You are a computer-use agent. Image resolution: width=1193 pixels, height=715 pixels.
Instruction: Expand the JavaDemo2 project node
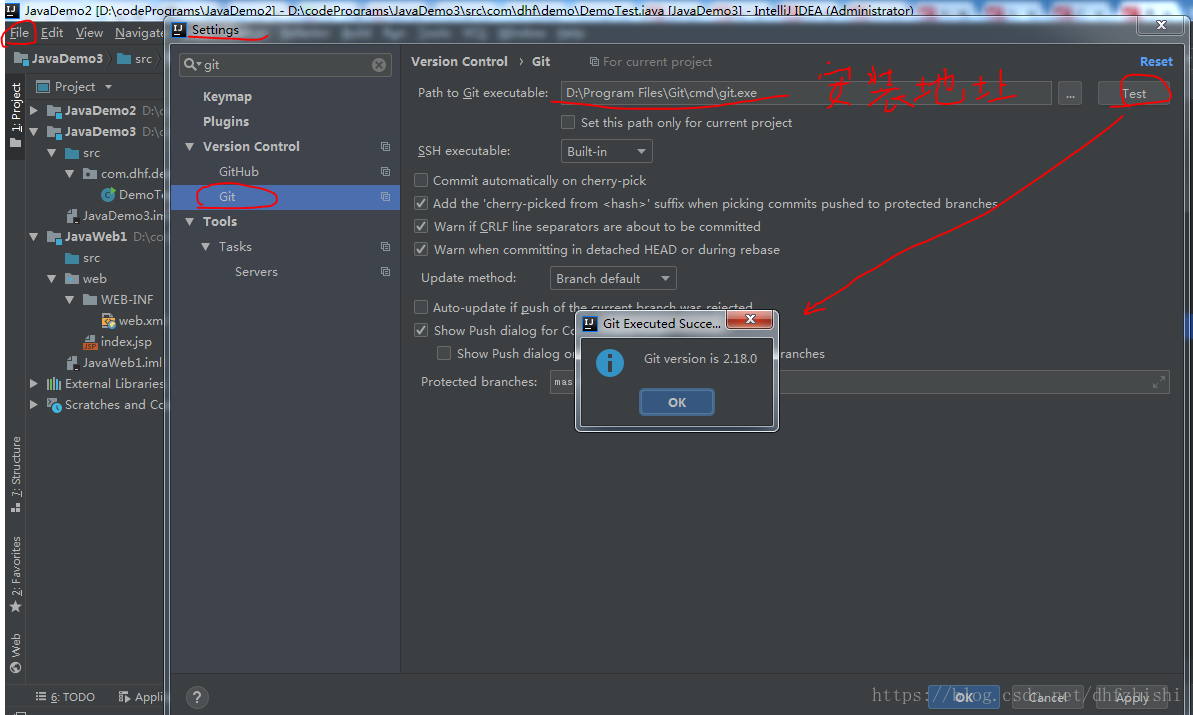tap(33, 111)
